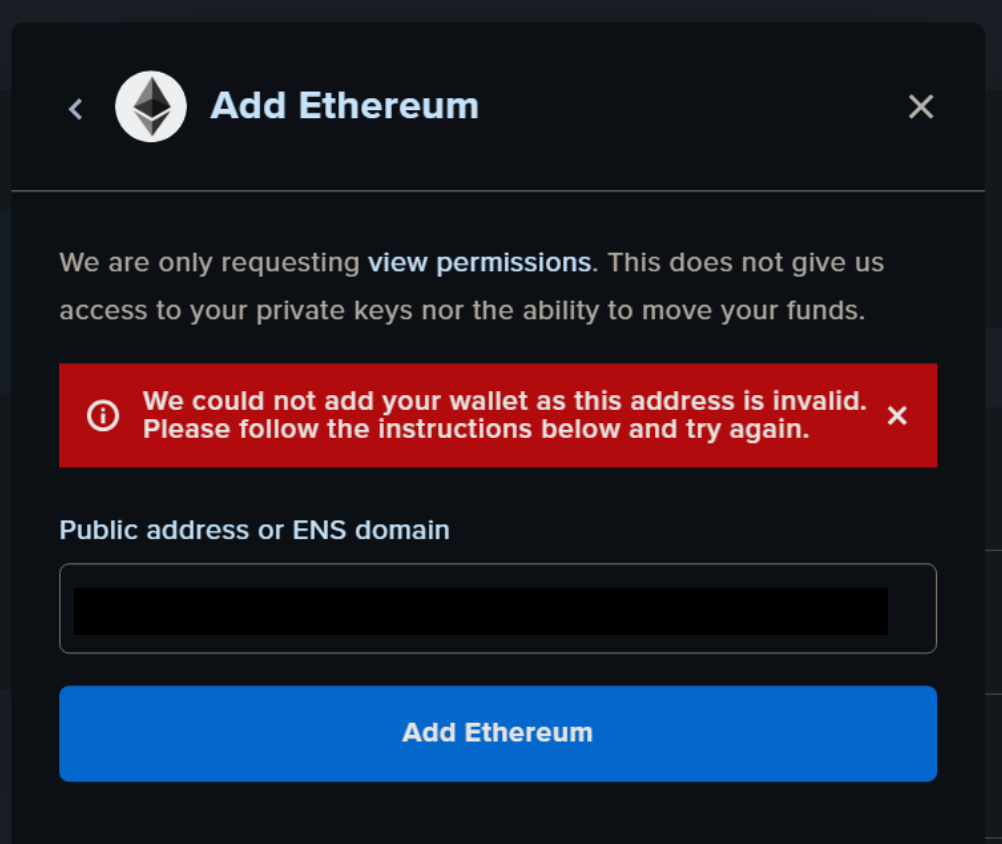1002x844 pixels.
Task: Dismiss the red invalid address error banner
Action: pos(897,415)
